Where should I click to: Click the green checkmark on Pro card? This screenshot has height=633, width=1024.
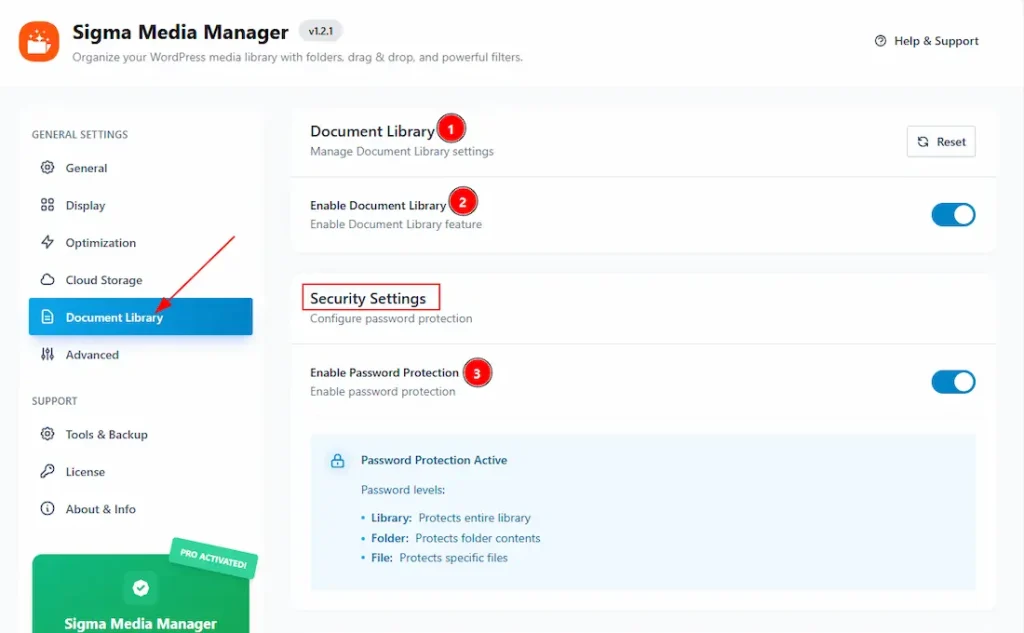tap(141, 588)
